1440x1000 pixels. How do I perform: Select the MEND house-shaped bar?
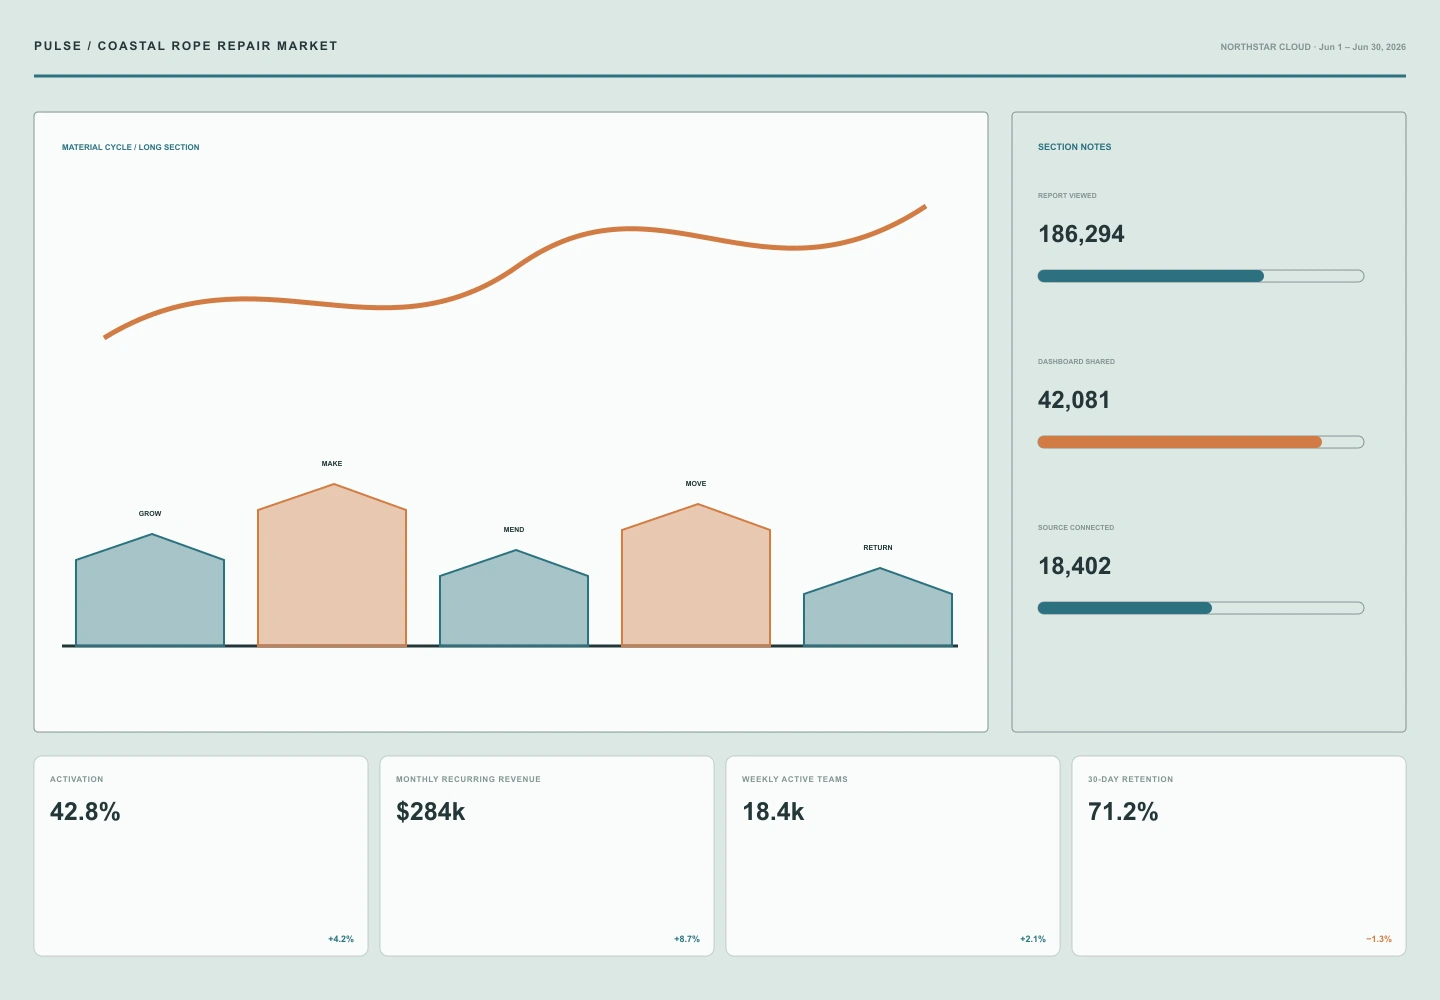click(514, 598)
